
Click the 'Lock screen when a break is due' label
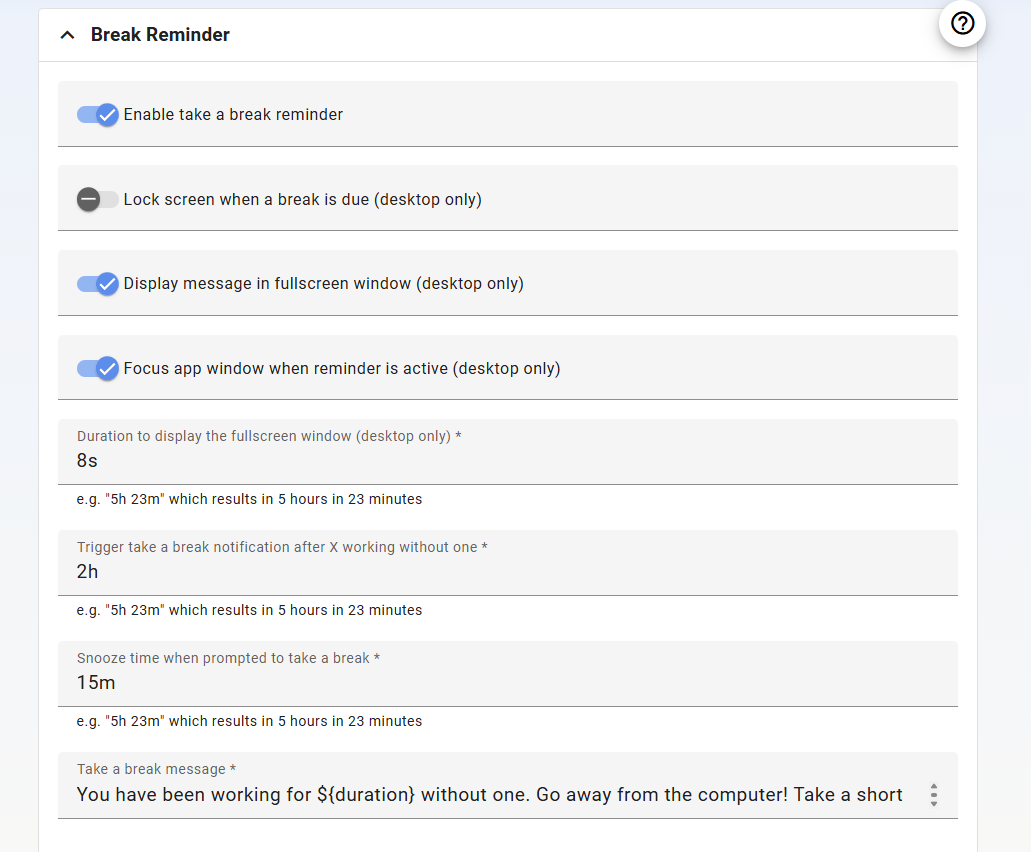pyautogui.click(x=302, y=199)
